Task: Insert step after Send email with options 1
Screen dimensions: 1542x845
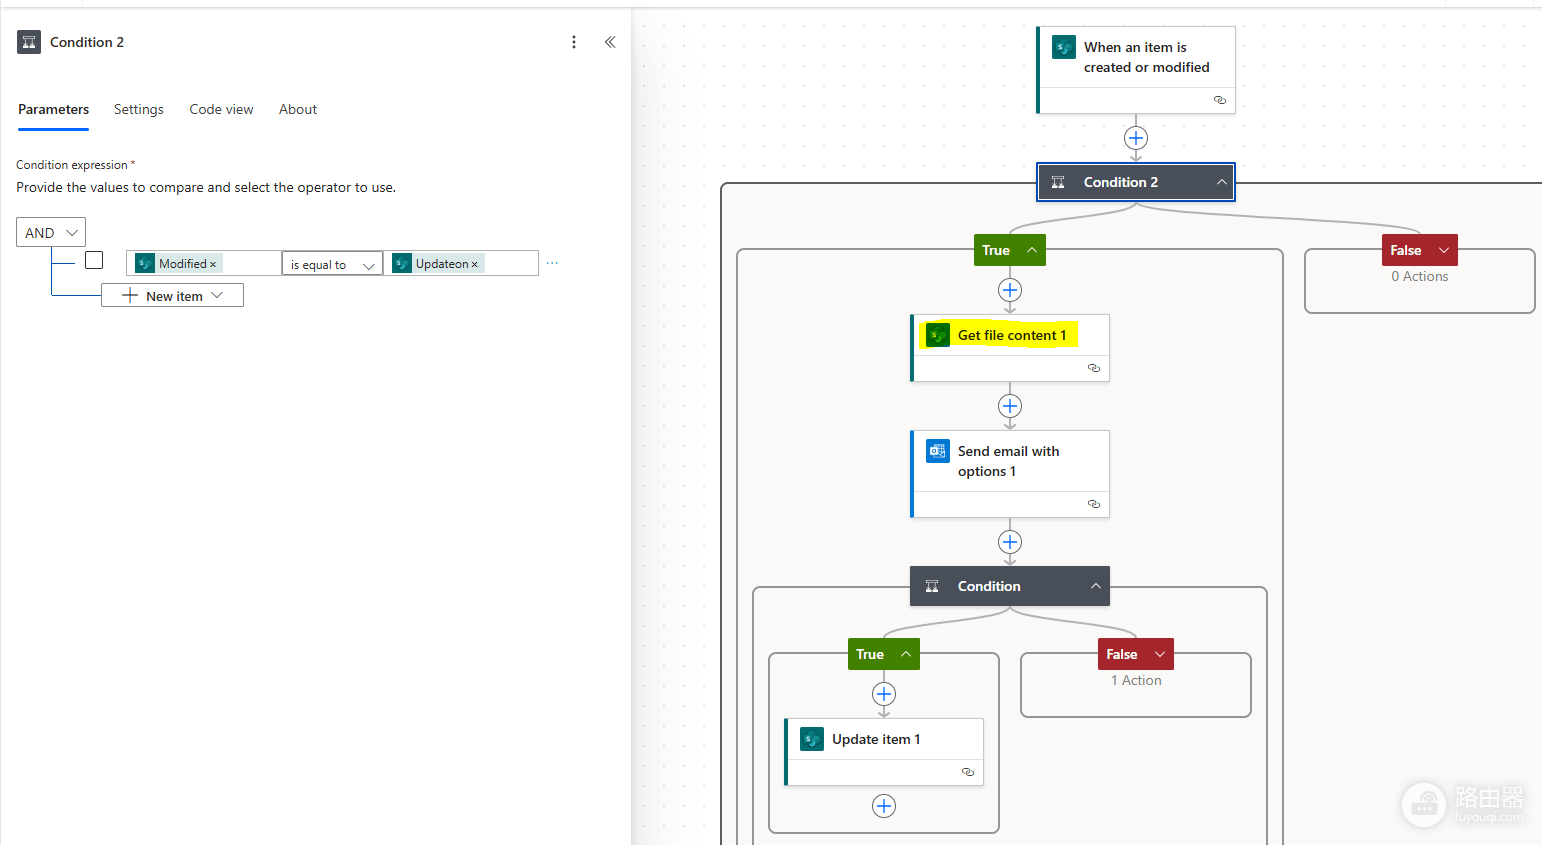Action: tap(1010, 542)
